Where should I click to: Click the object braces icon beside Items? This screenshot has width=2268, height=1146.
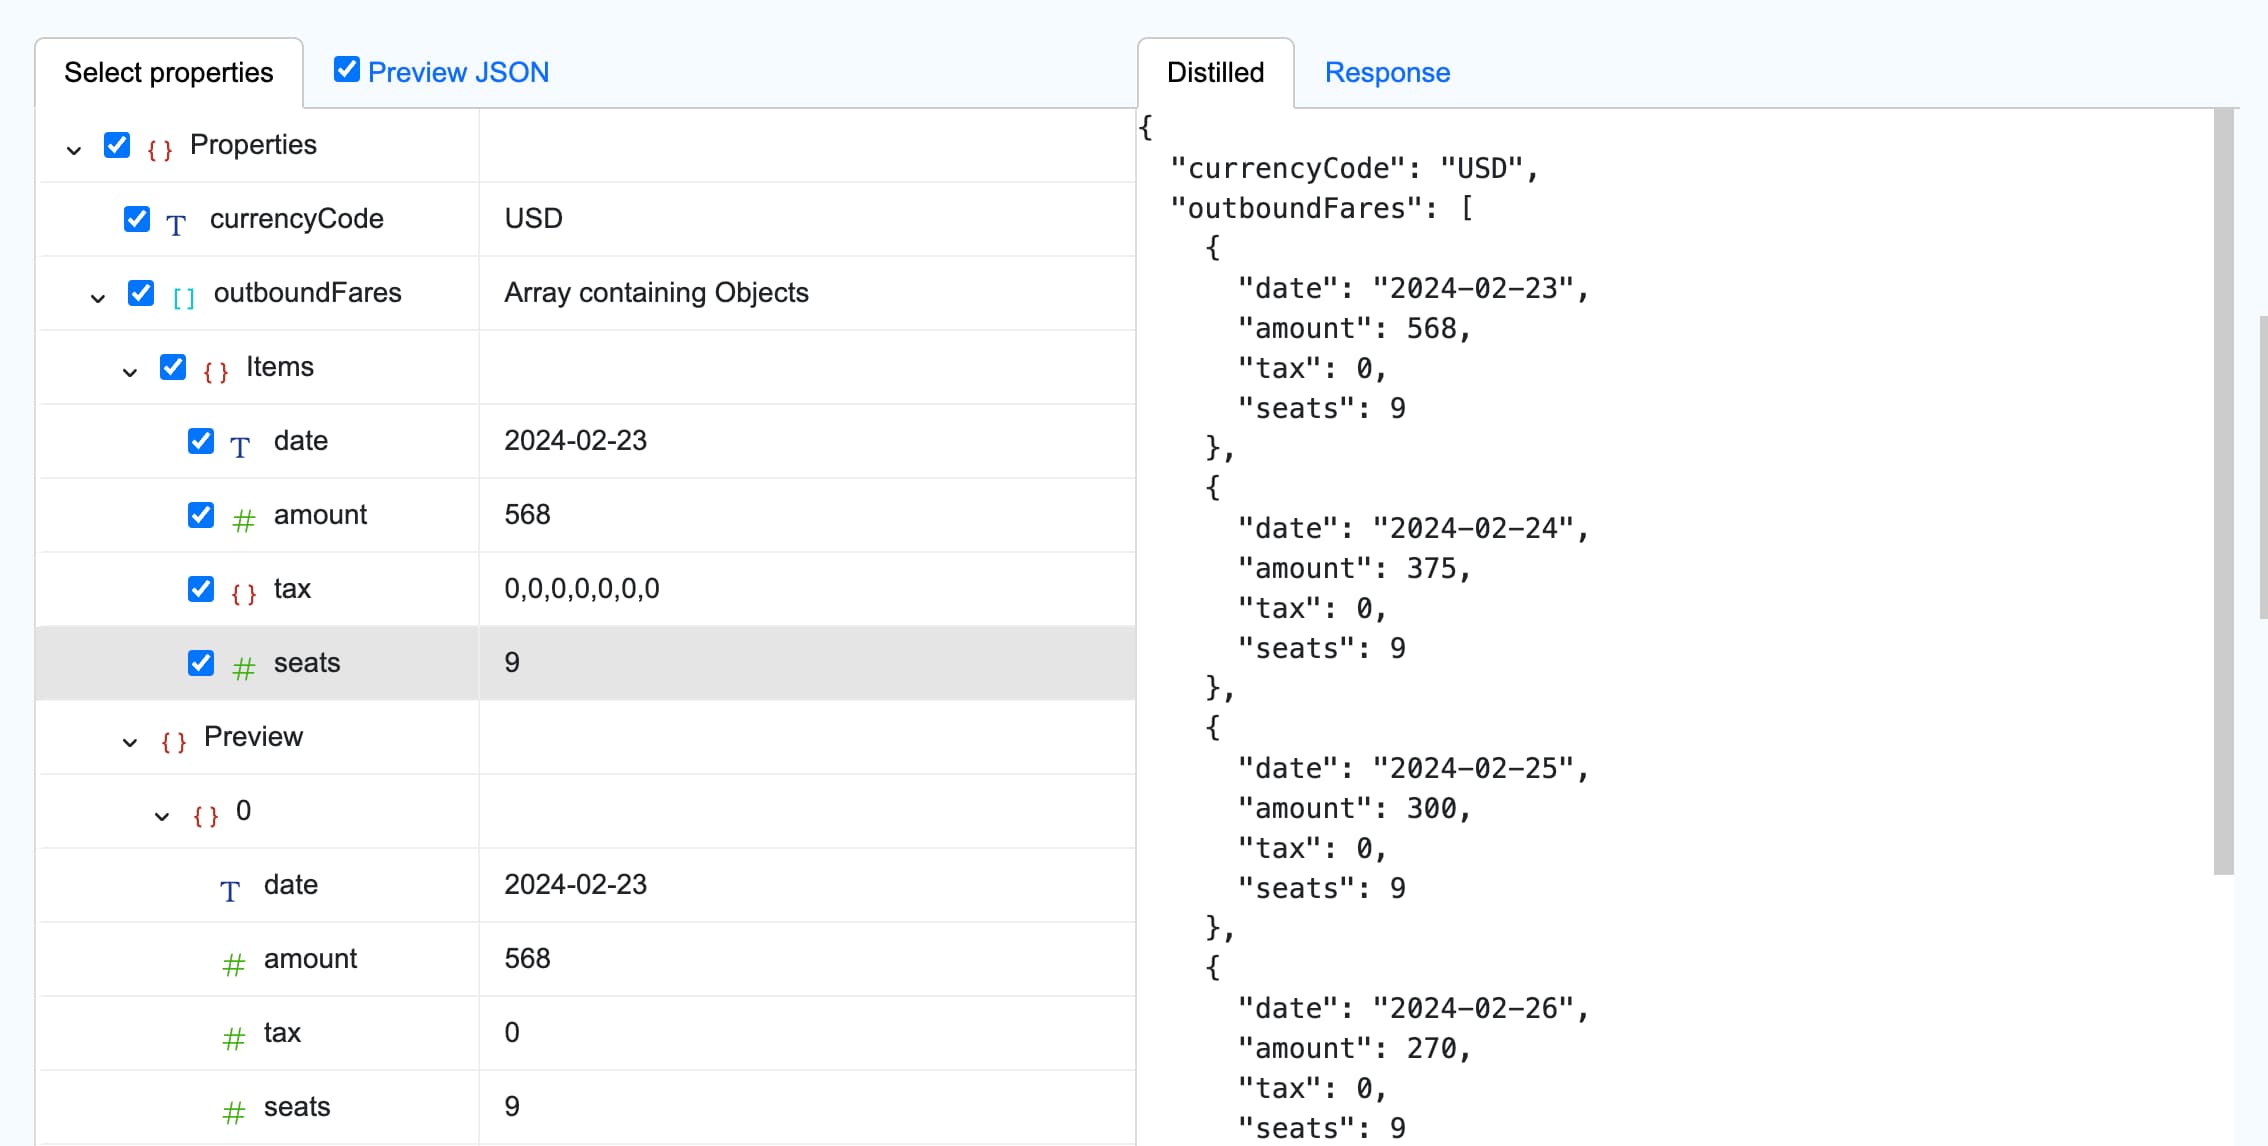[x=216, y=369]
